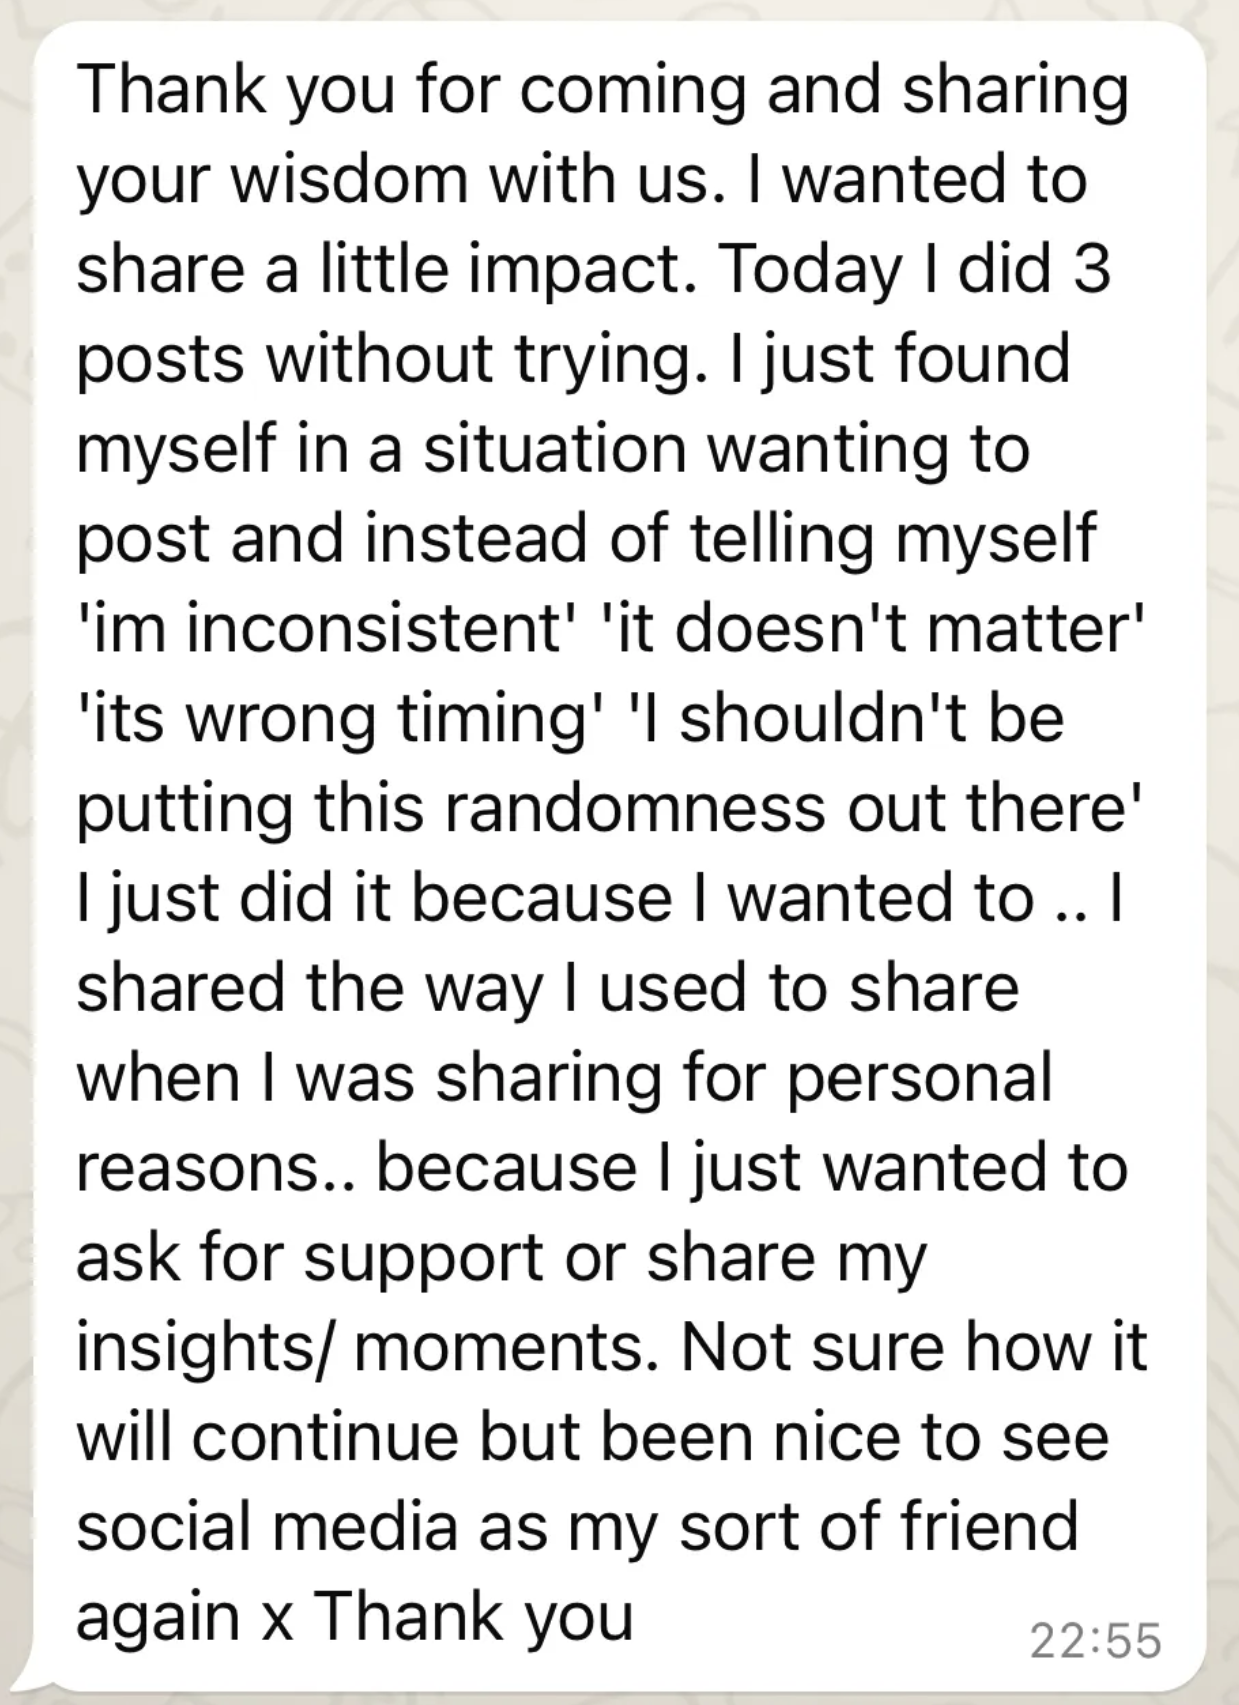Click the word 'situation' in the message
Screen dimensions: 1239x1705
click(555, 449)
